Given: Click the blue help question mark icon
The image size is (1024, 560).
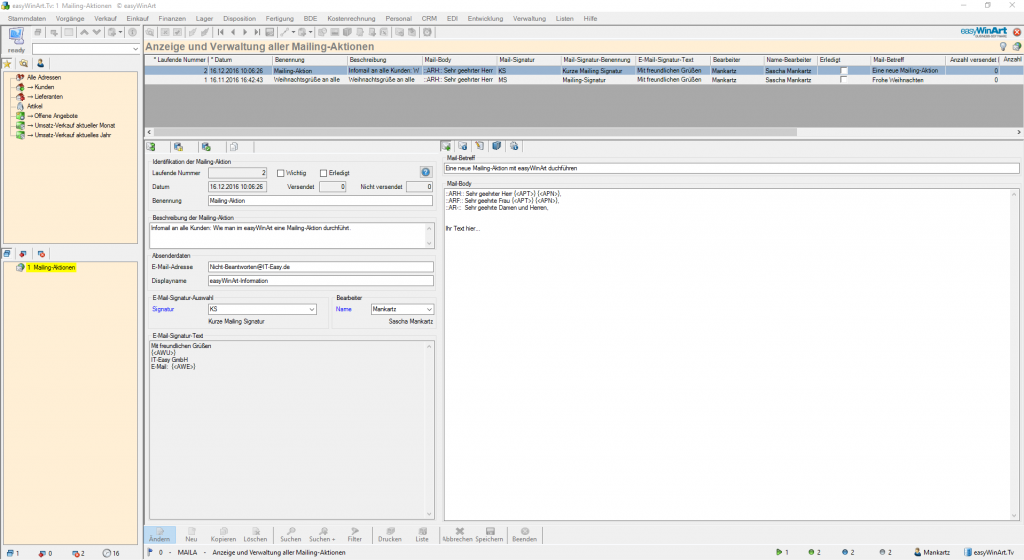Looking at the screenshot, I should point(425,172).
